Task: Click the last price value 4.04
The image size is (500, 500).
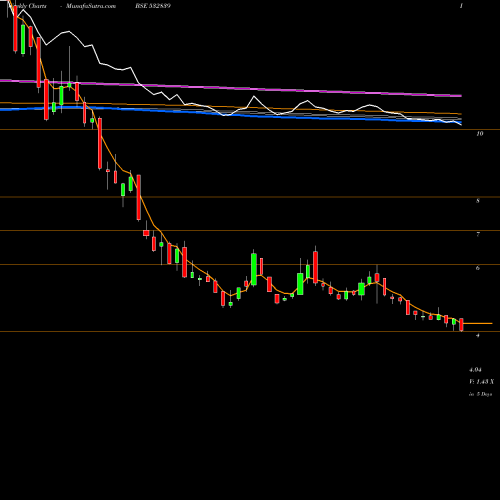Action: (475, 370)
